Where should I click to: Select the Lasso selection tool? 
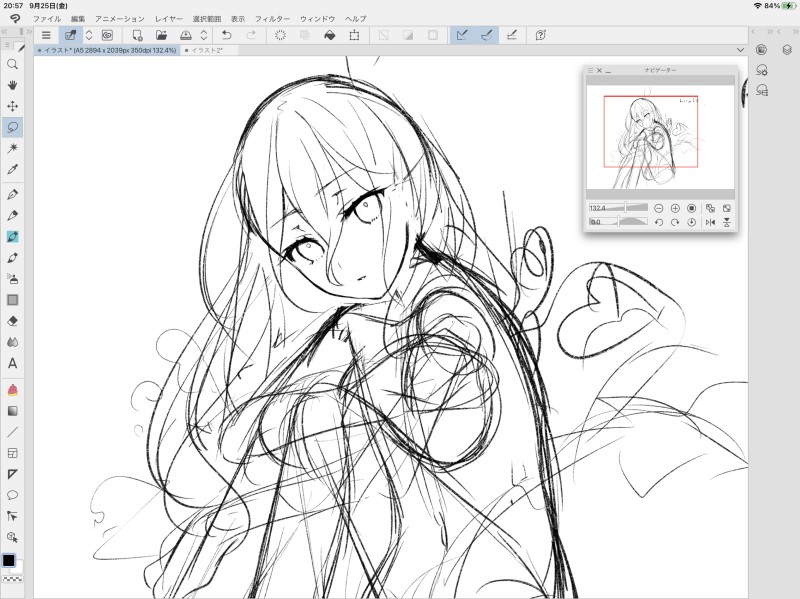(13, 127)
